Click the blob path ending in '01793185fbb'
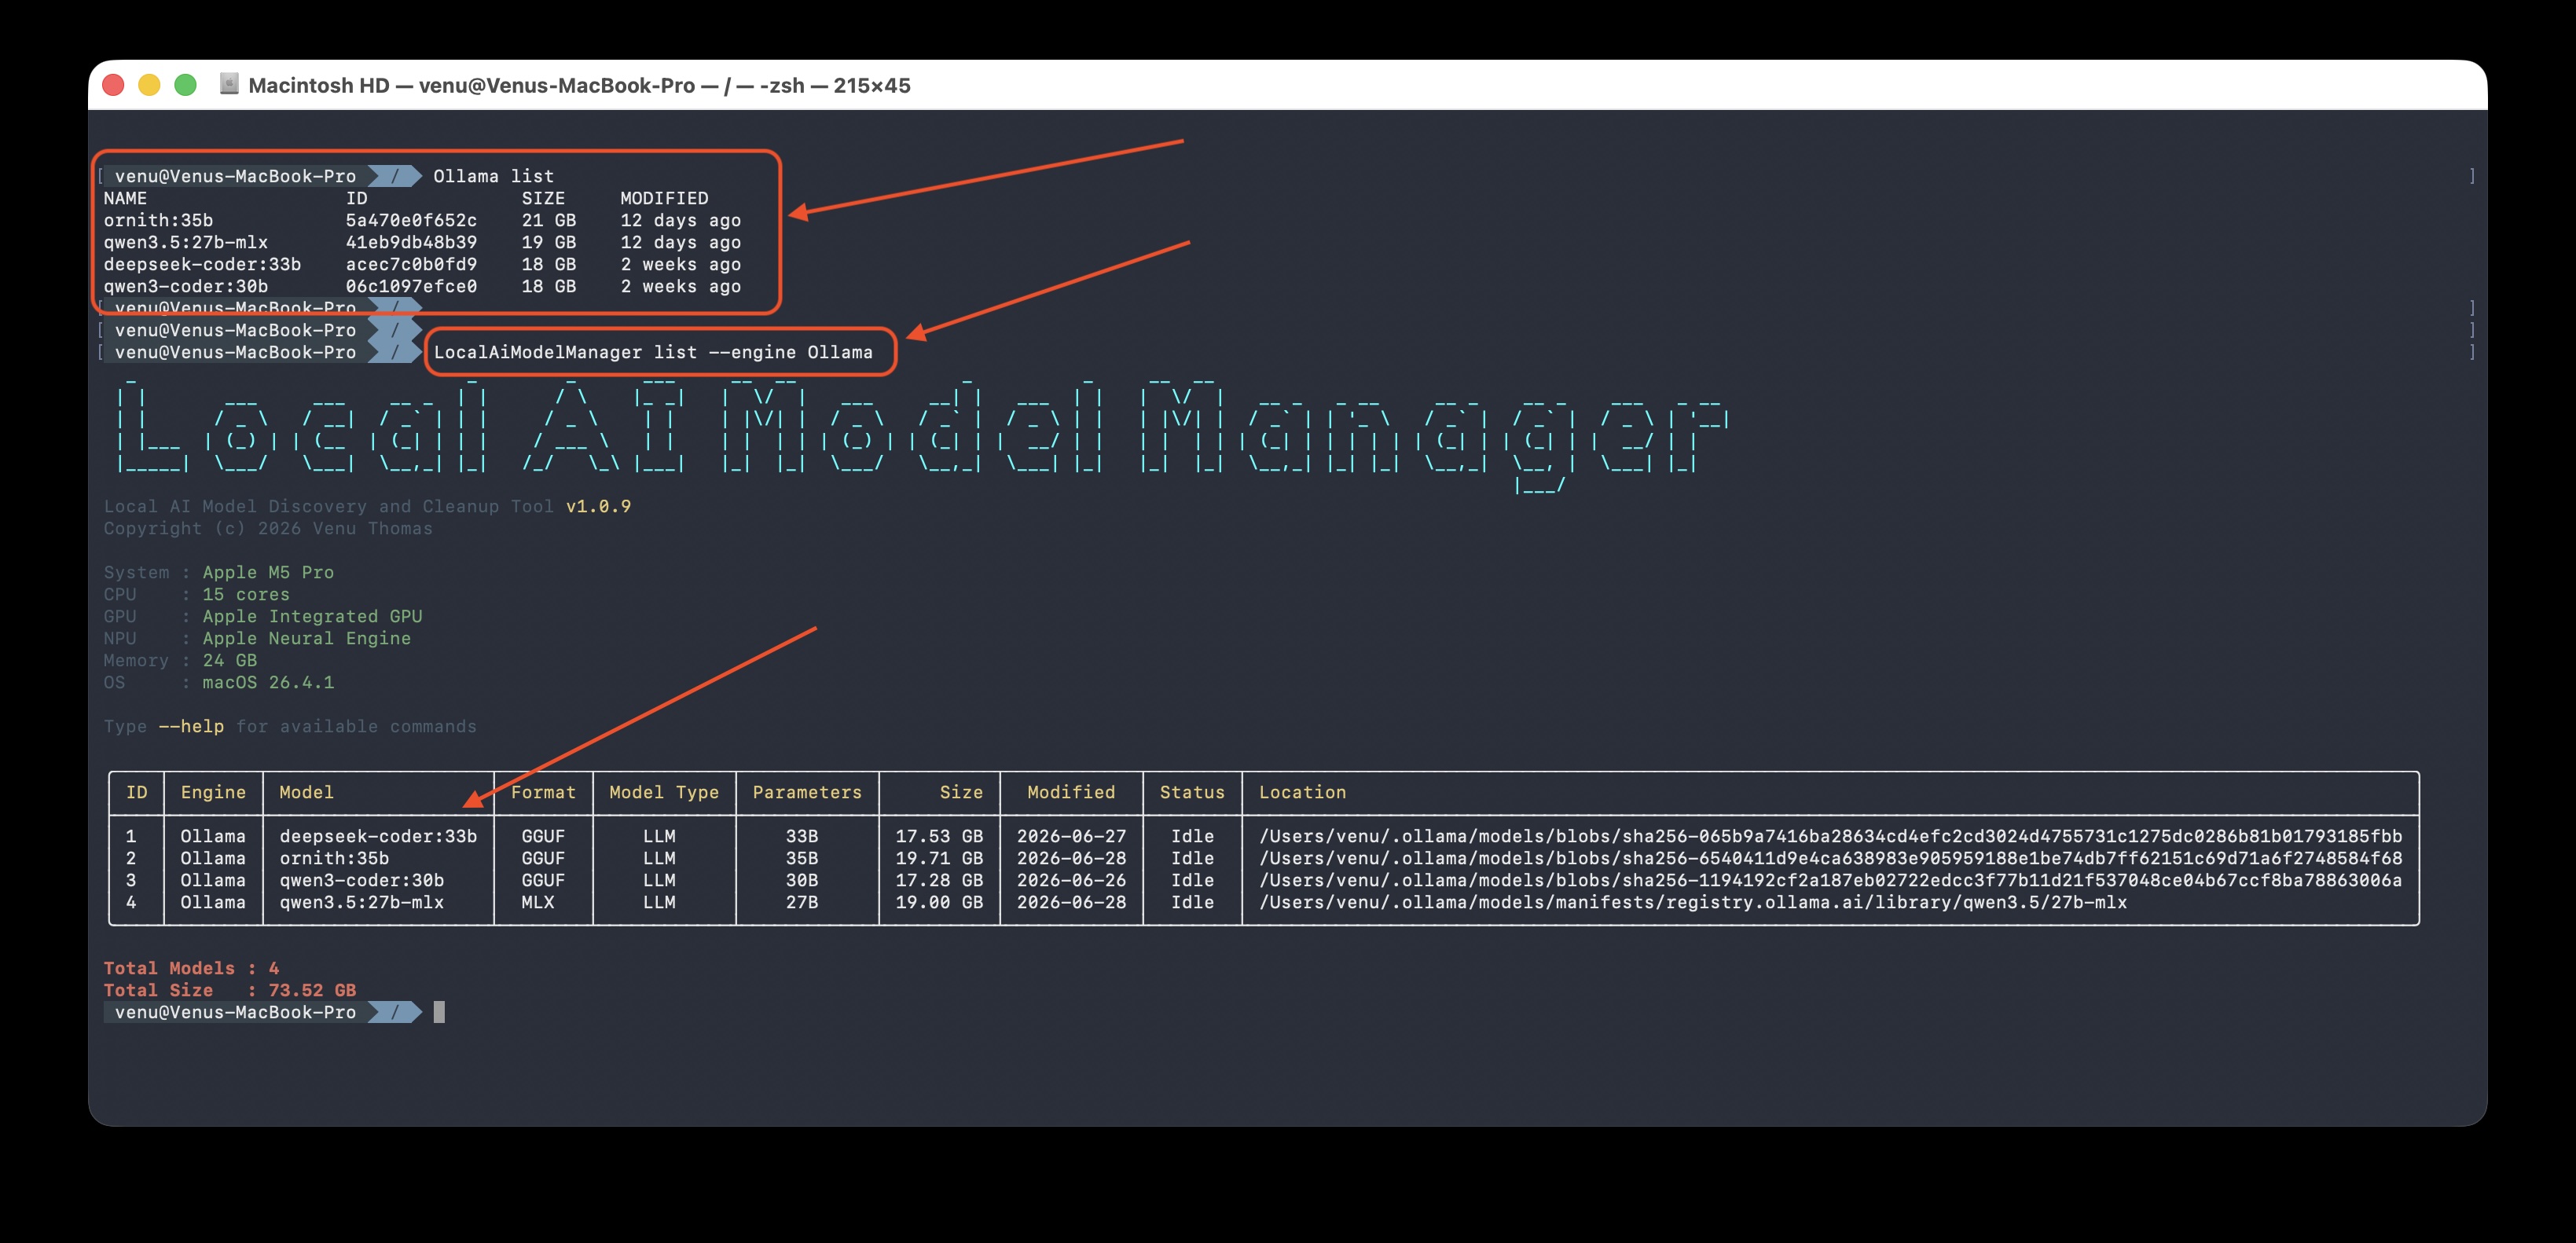 [1830, 836]
